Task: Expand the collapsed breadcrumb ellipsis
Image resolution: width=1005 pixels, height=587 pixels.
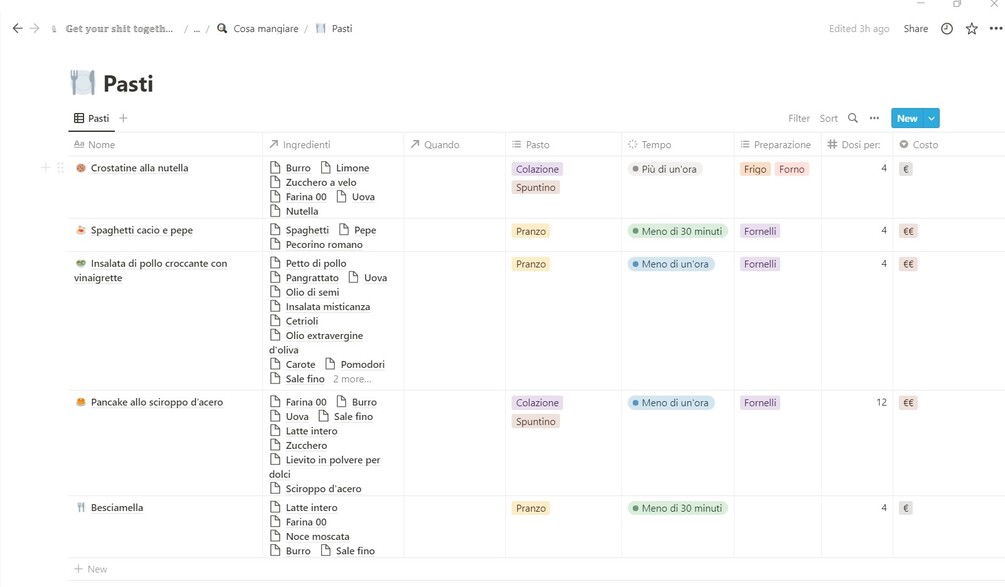Action: pos(197,29)
